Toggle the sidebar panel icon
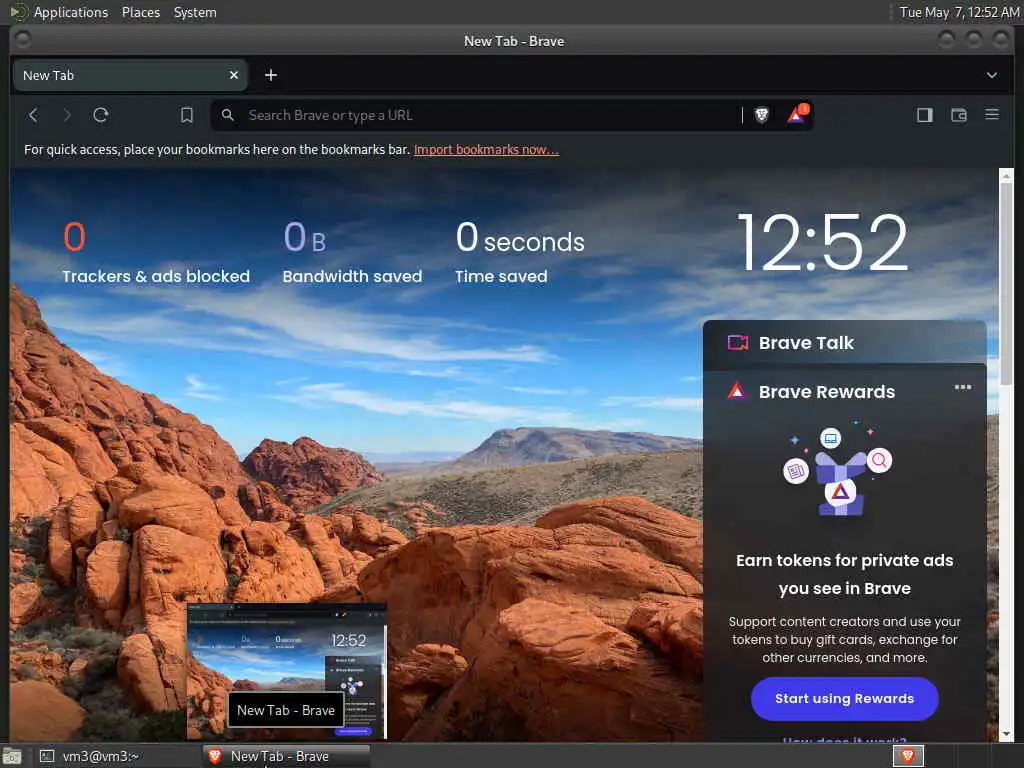Viewport: 1024px width, 768px height. pyautogui.click(x=925, y=116)
